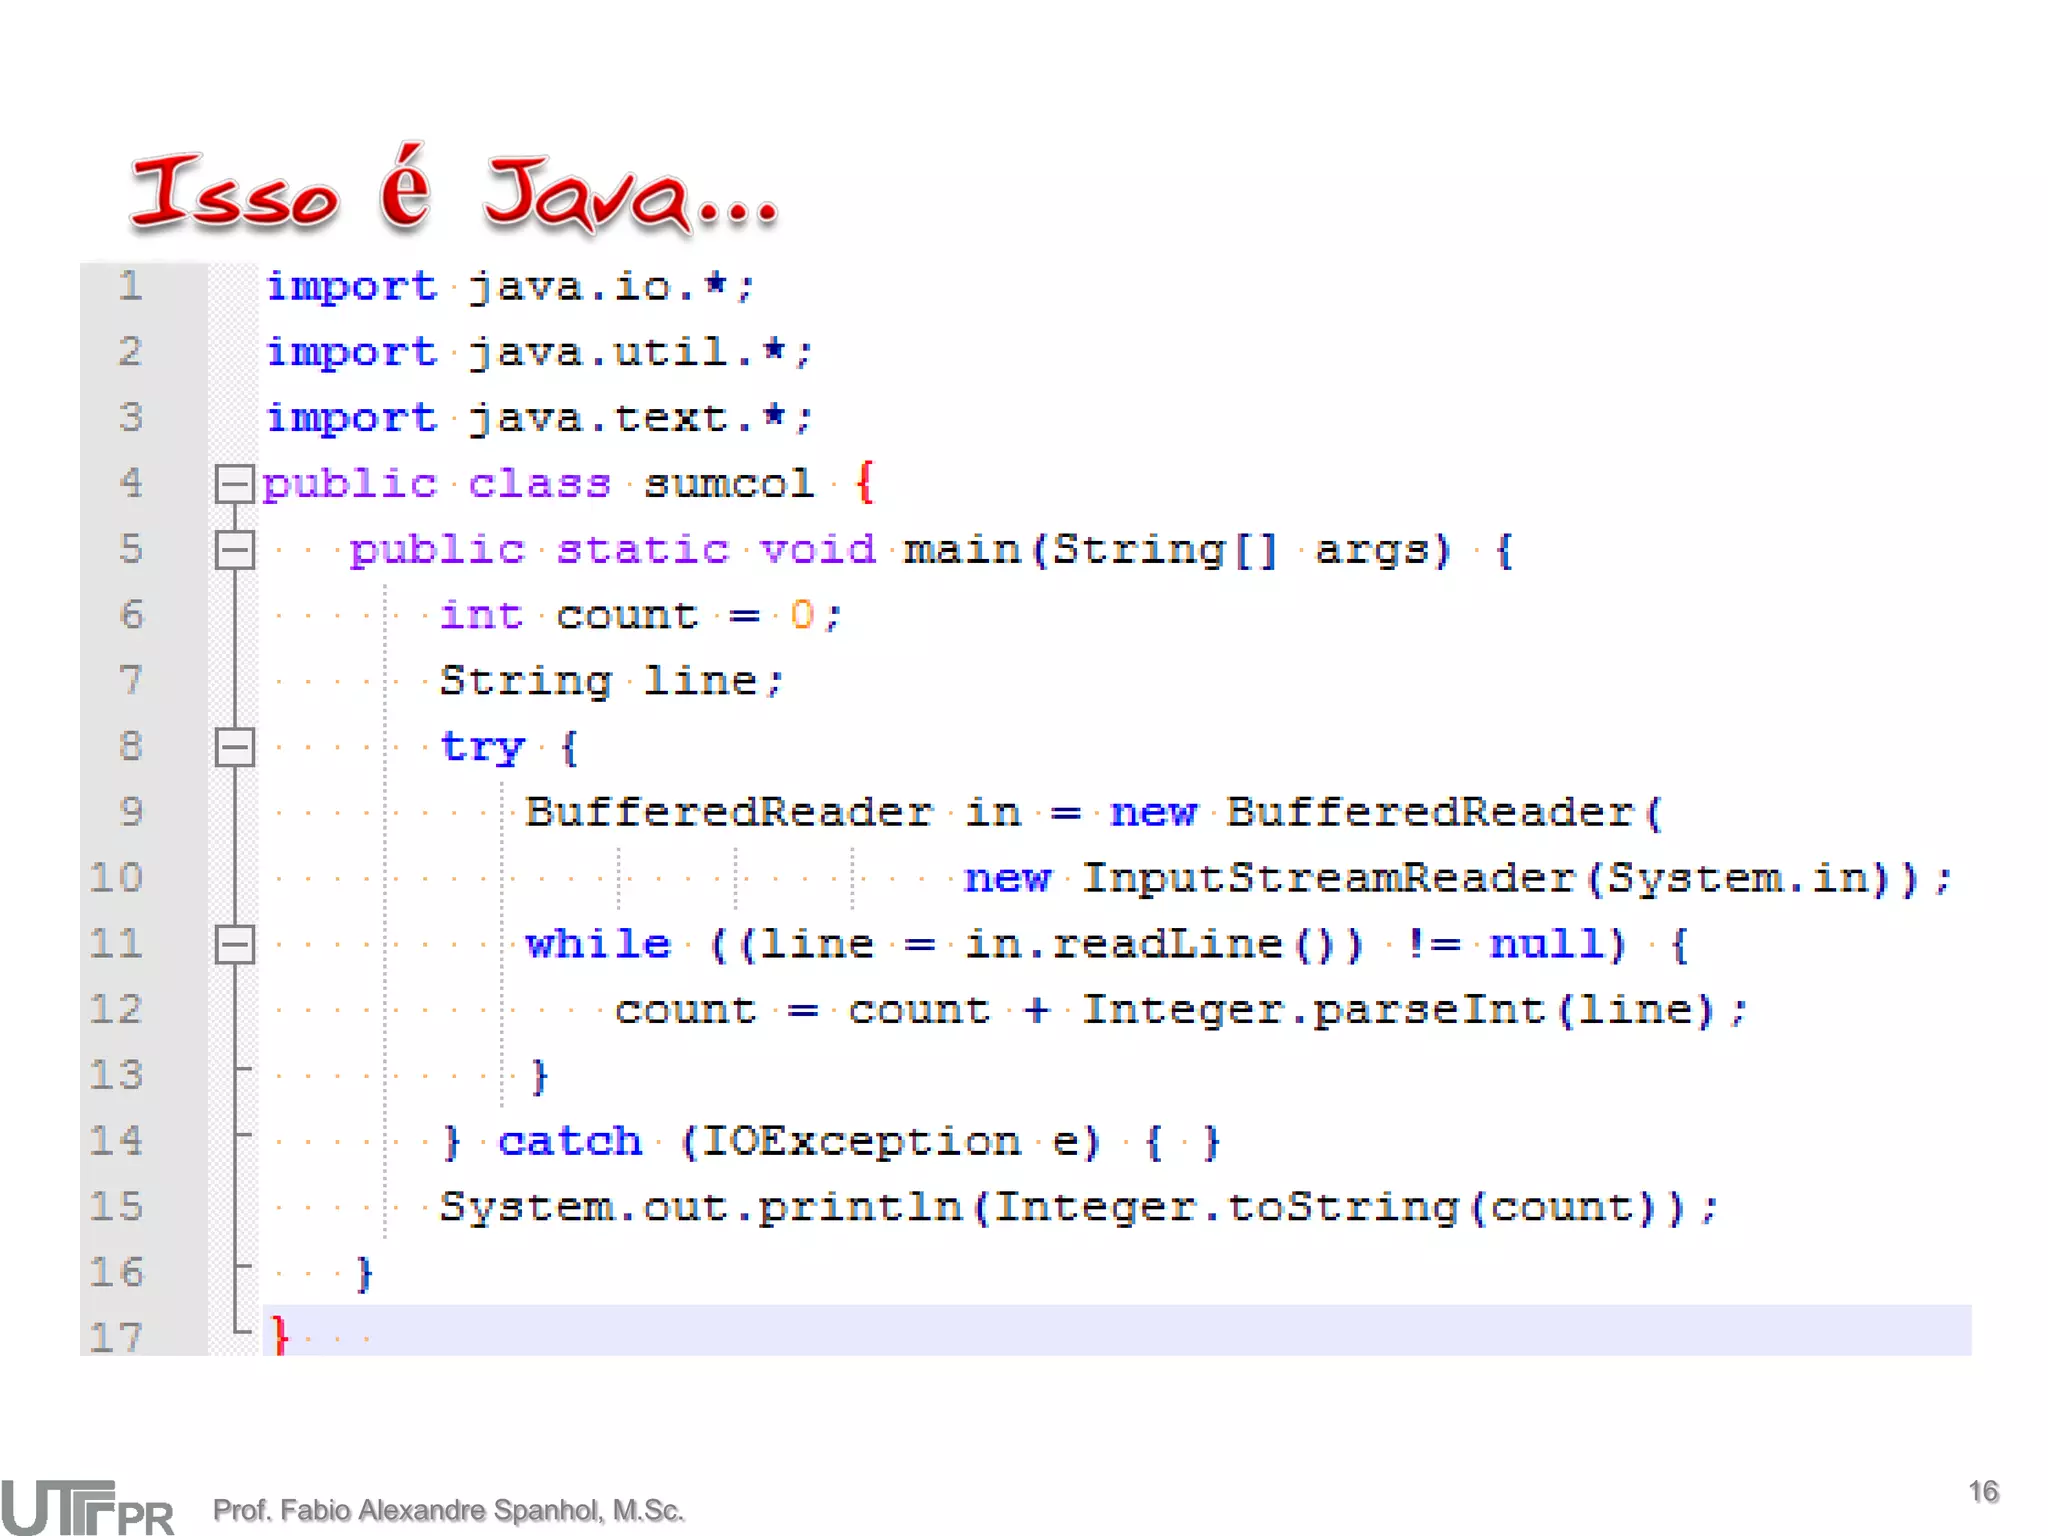Click line number 9 in gutter
The width and height of the screenshot is (2048, 1536).
pos(130,812)
